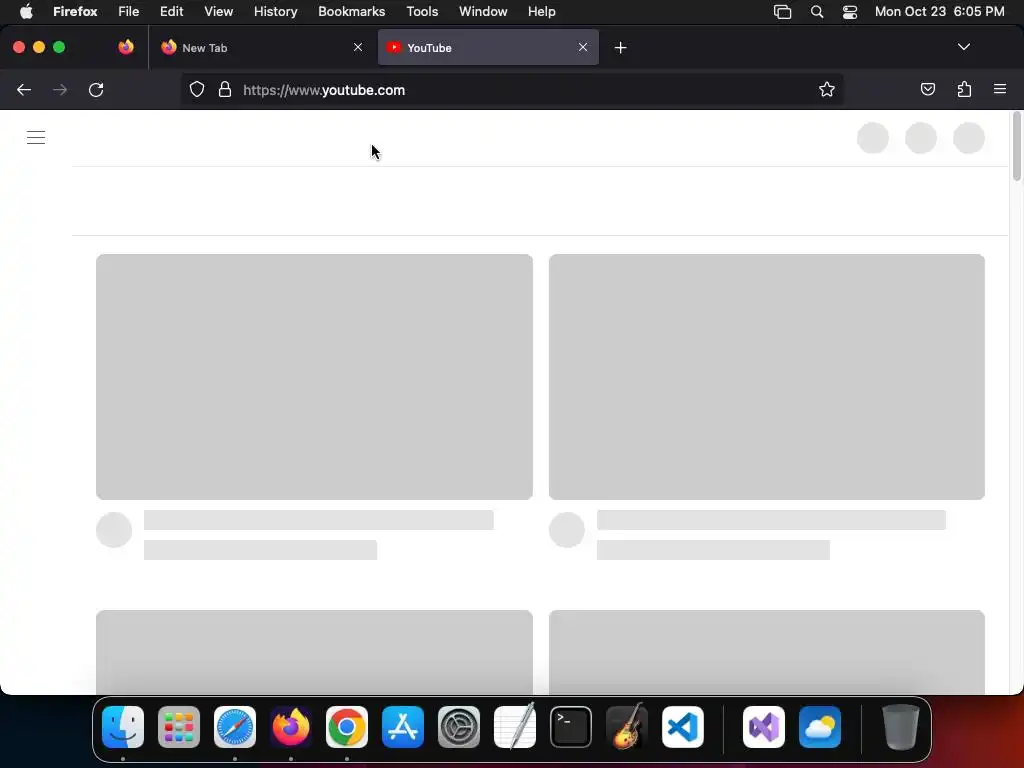Click Firefox icon in the Dock

tap(291, 727)
